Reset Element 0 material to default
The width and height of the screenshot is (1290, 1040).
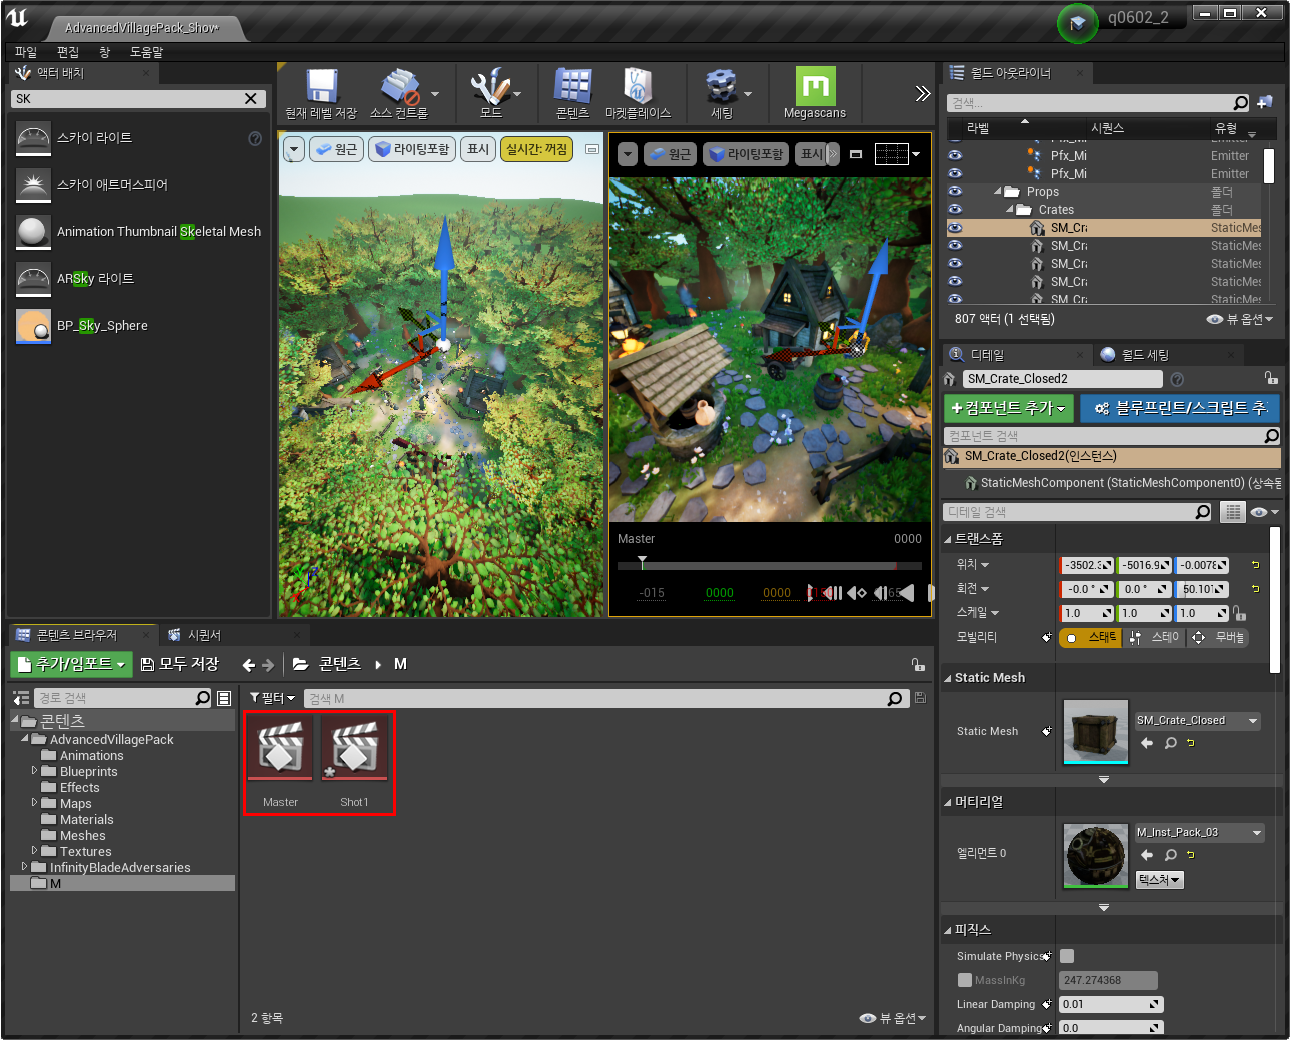click(x=1191, y=855)
